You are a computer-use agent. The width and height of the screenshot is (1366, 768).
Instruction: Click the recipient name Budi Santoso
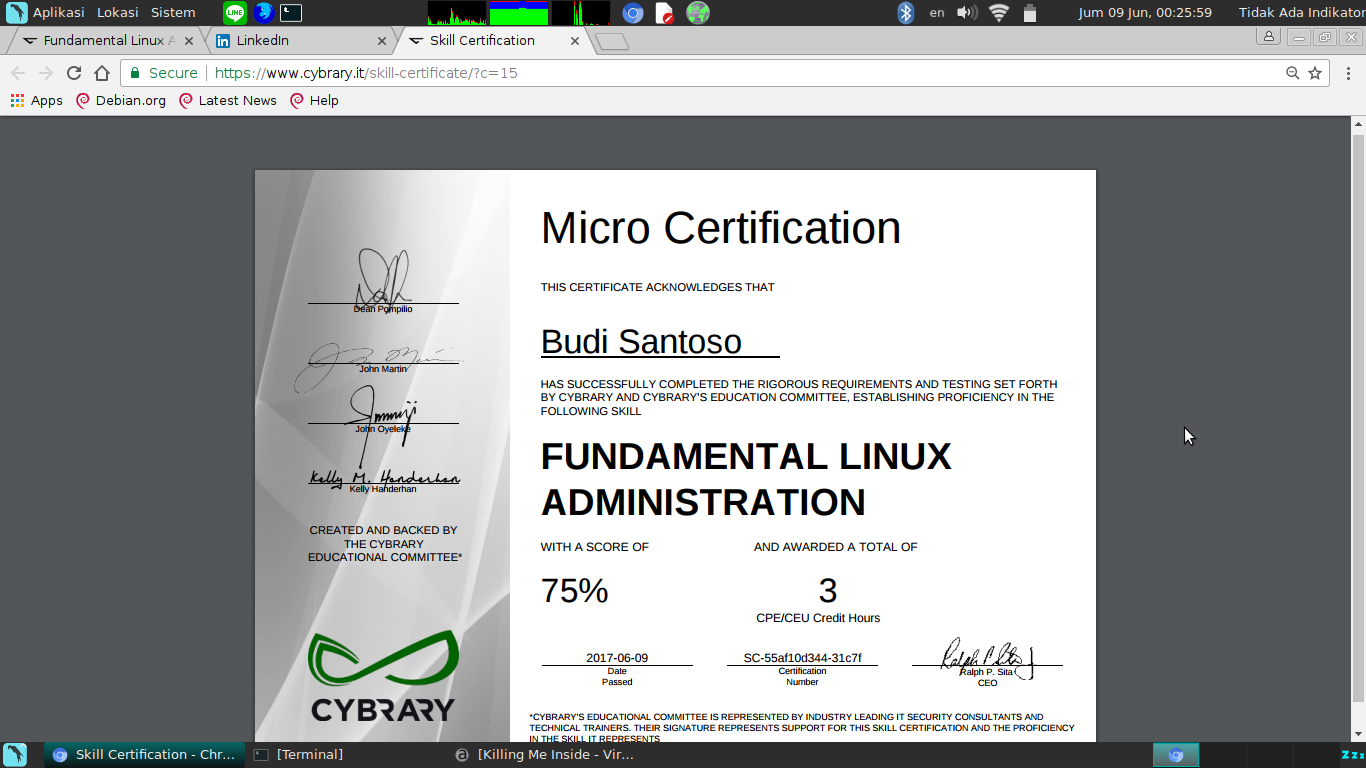tap(641, 342)
